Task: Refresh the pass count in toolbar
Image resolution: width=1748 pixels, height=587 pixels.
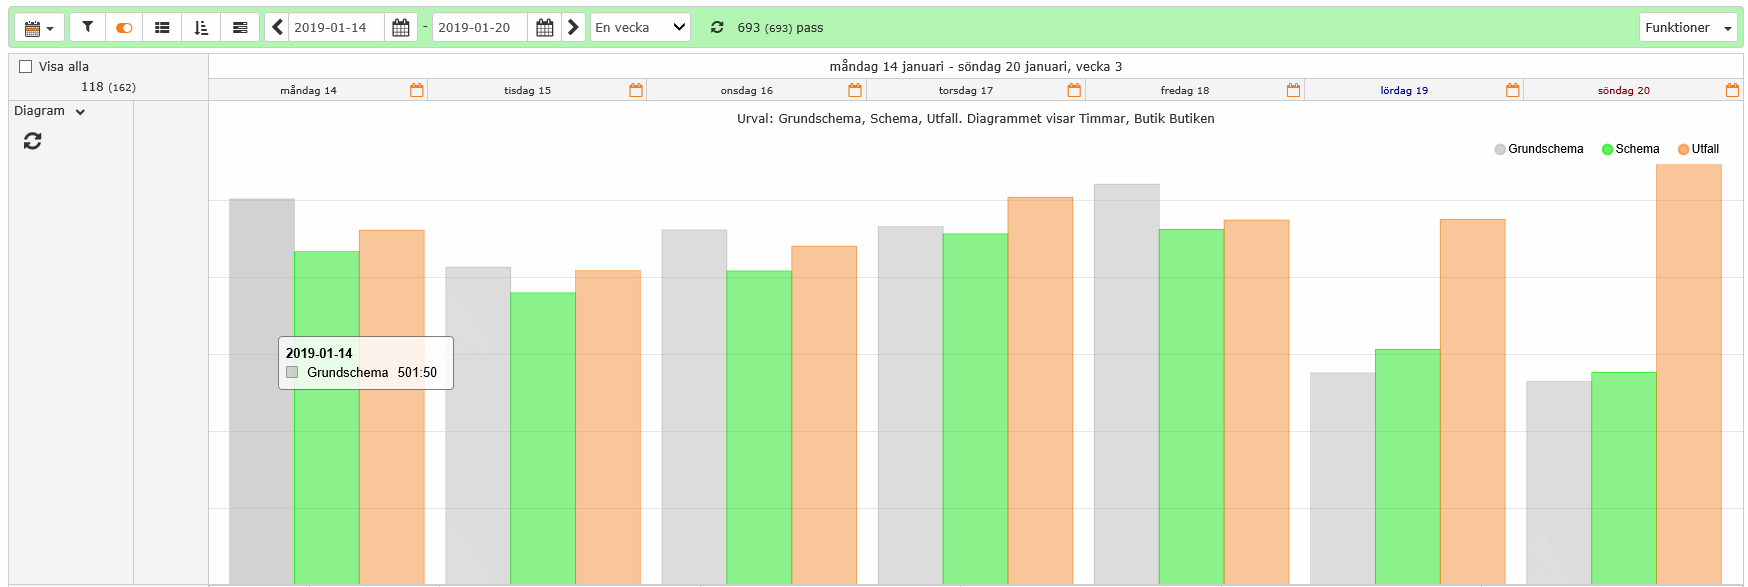Action: click(x=717, y=27)
